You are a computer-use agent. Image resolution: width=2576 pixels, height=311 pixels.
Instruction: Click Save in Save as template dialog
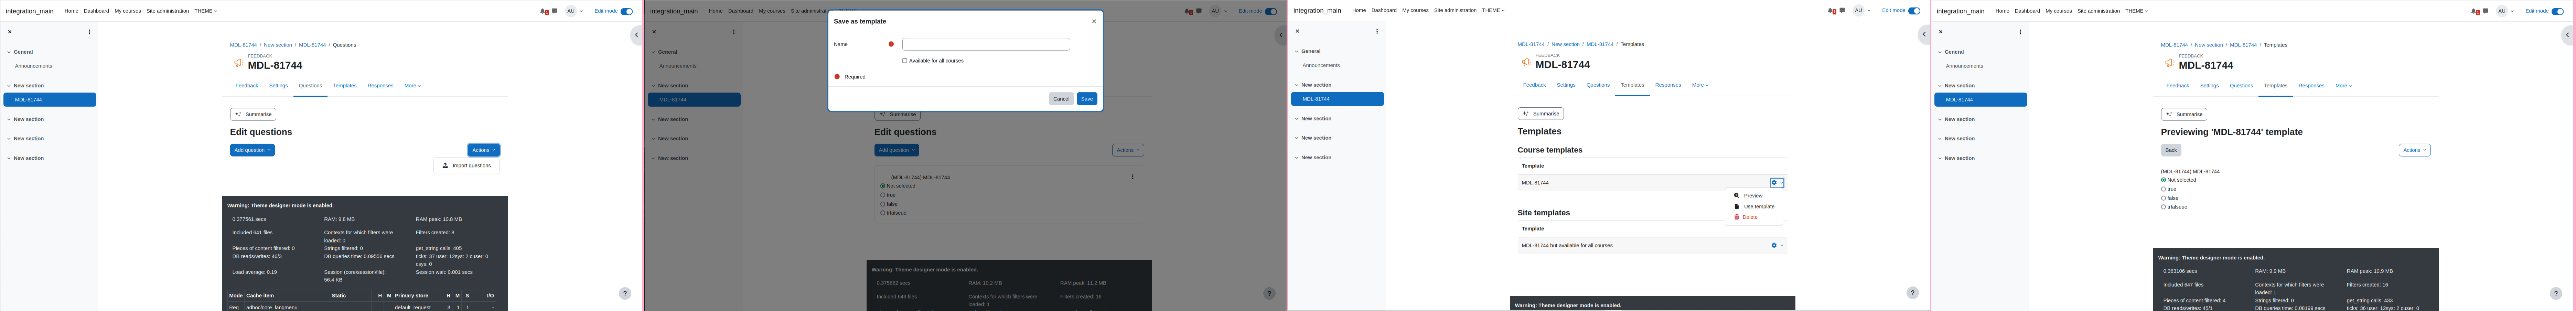tap(1087, 99)
